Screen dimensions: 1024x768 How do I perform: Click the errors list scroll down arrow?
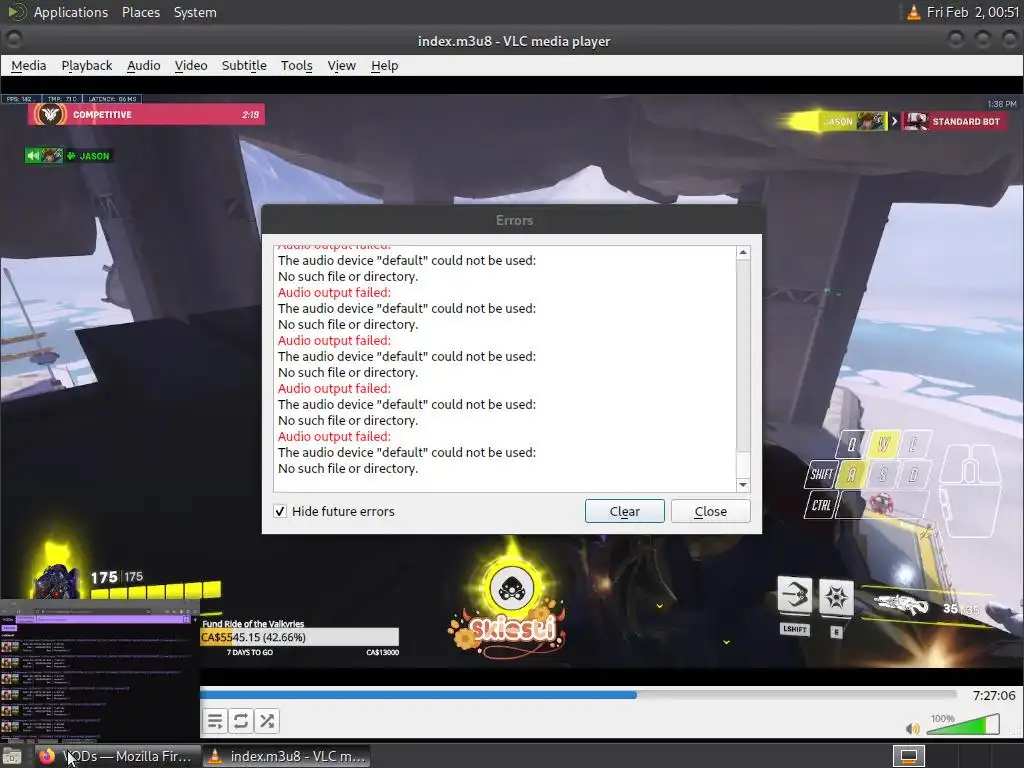(743, 485)
